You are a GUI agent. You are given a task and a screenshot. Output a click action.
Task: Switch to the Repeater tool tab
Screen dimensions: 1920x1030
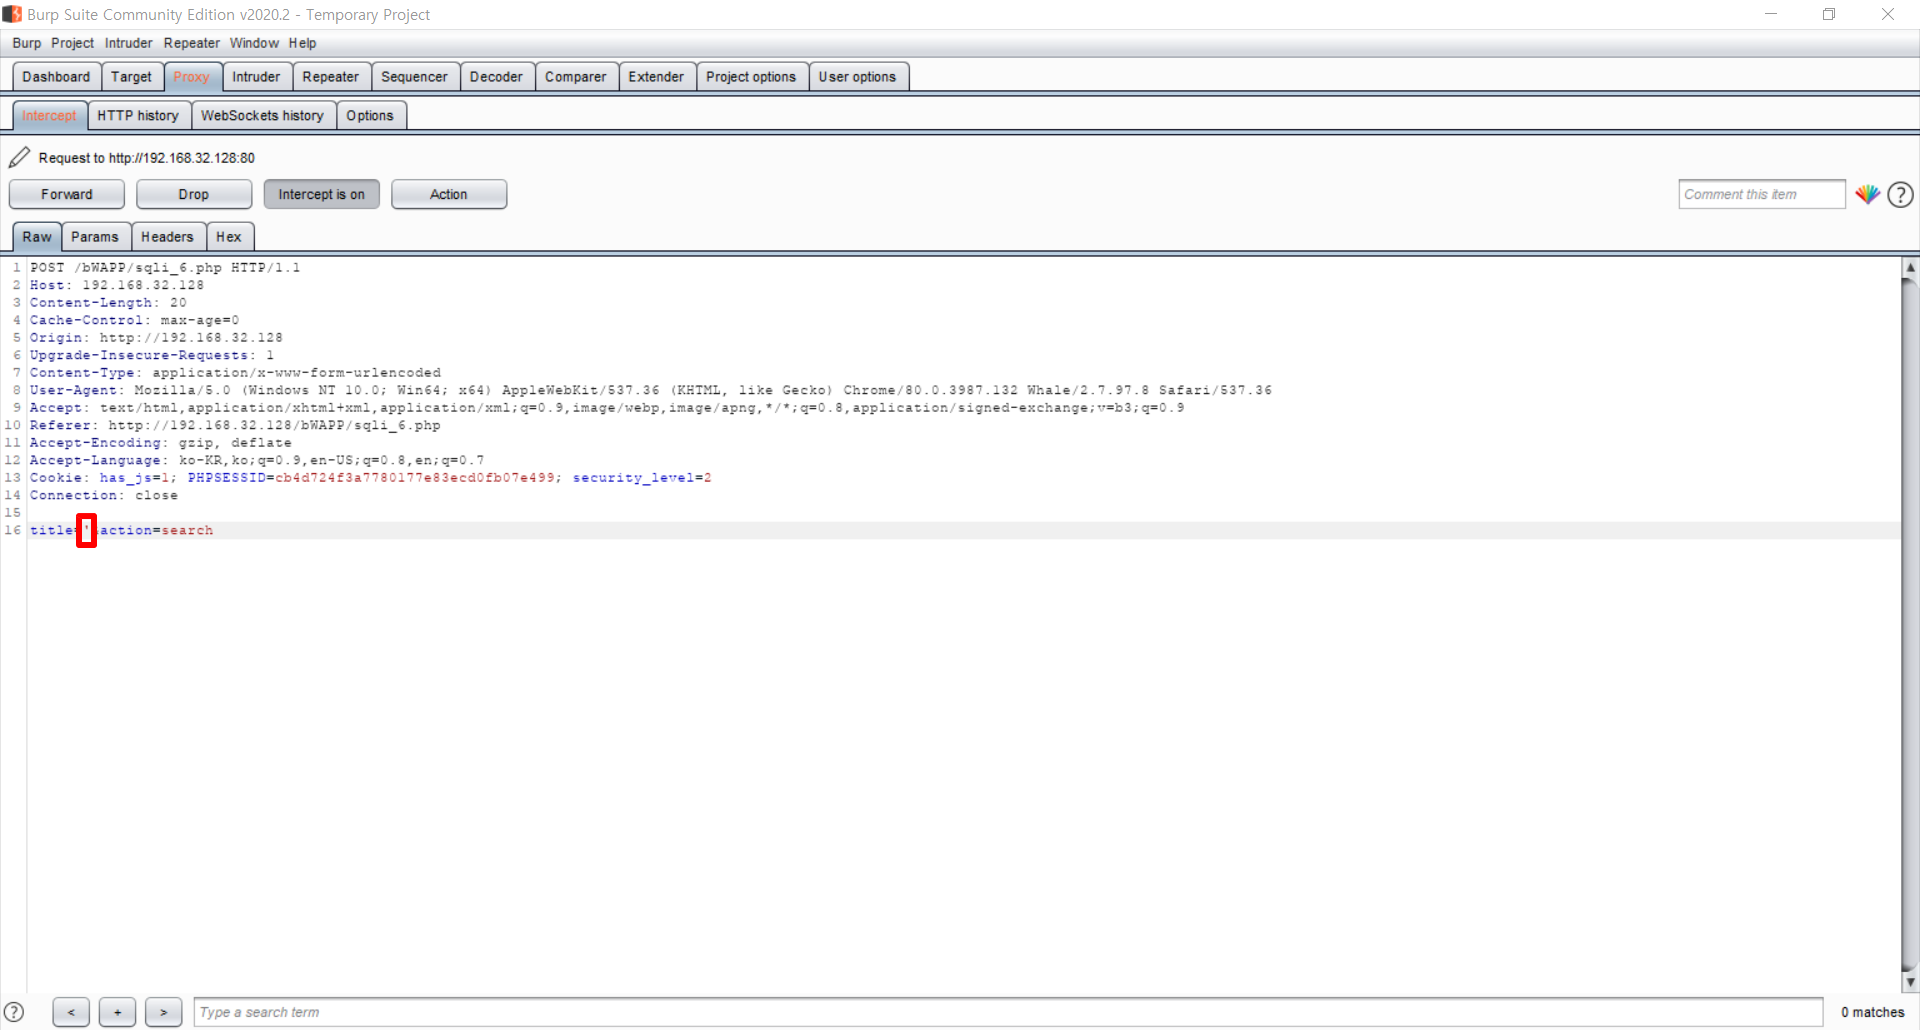click(330, 77)
